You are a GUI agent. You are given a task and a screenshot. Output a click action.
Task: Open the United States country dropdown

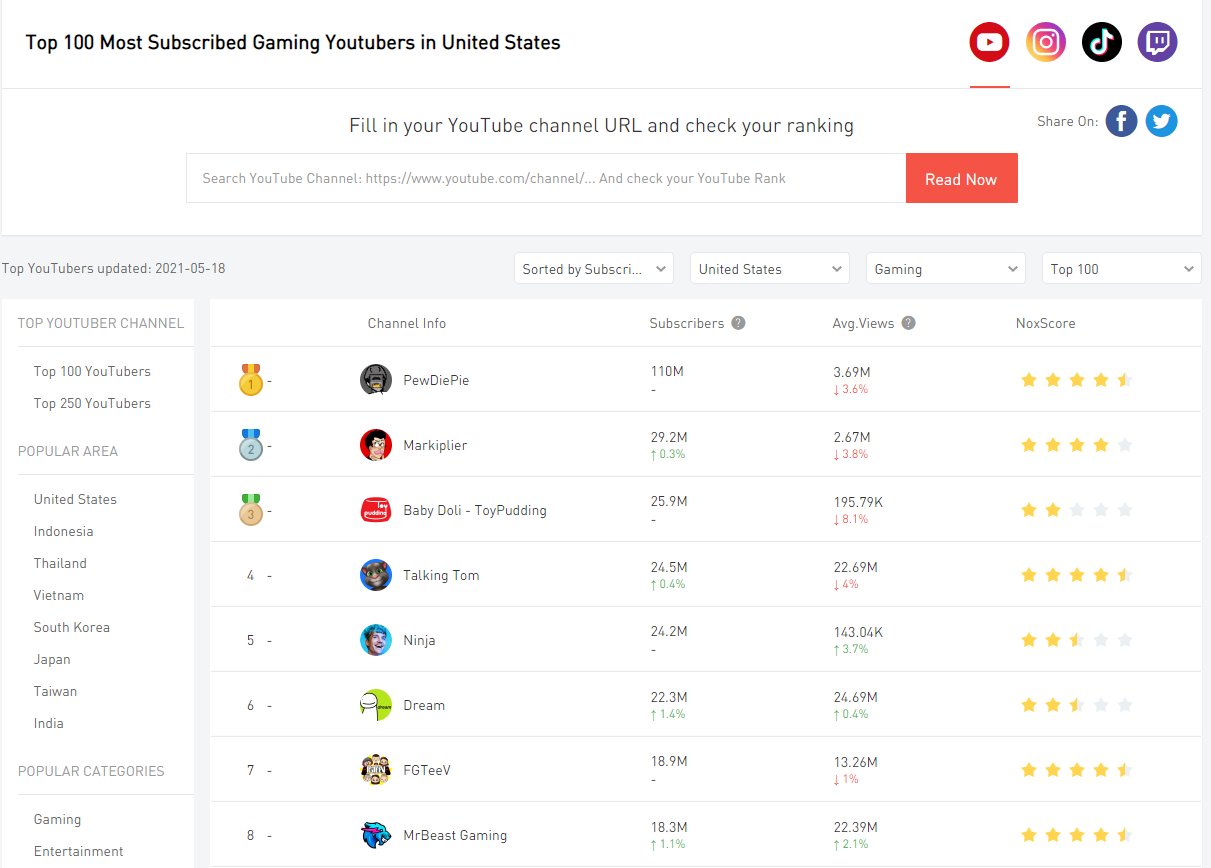click(770, 268)
